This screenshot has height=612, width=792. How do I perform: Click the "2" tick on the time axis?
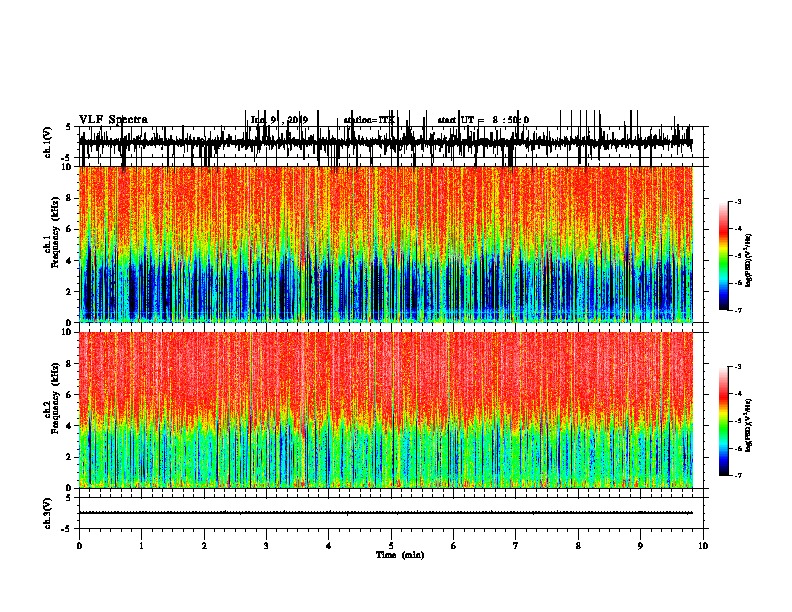pos(204,546)
